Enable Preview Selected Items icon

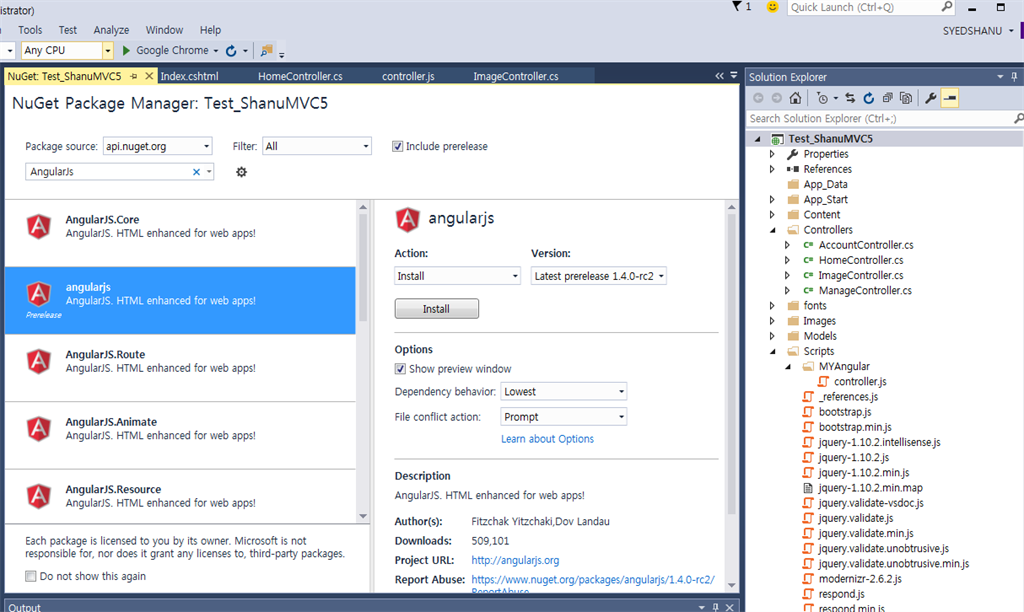[950, 97]
